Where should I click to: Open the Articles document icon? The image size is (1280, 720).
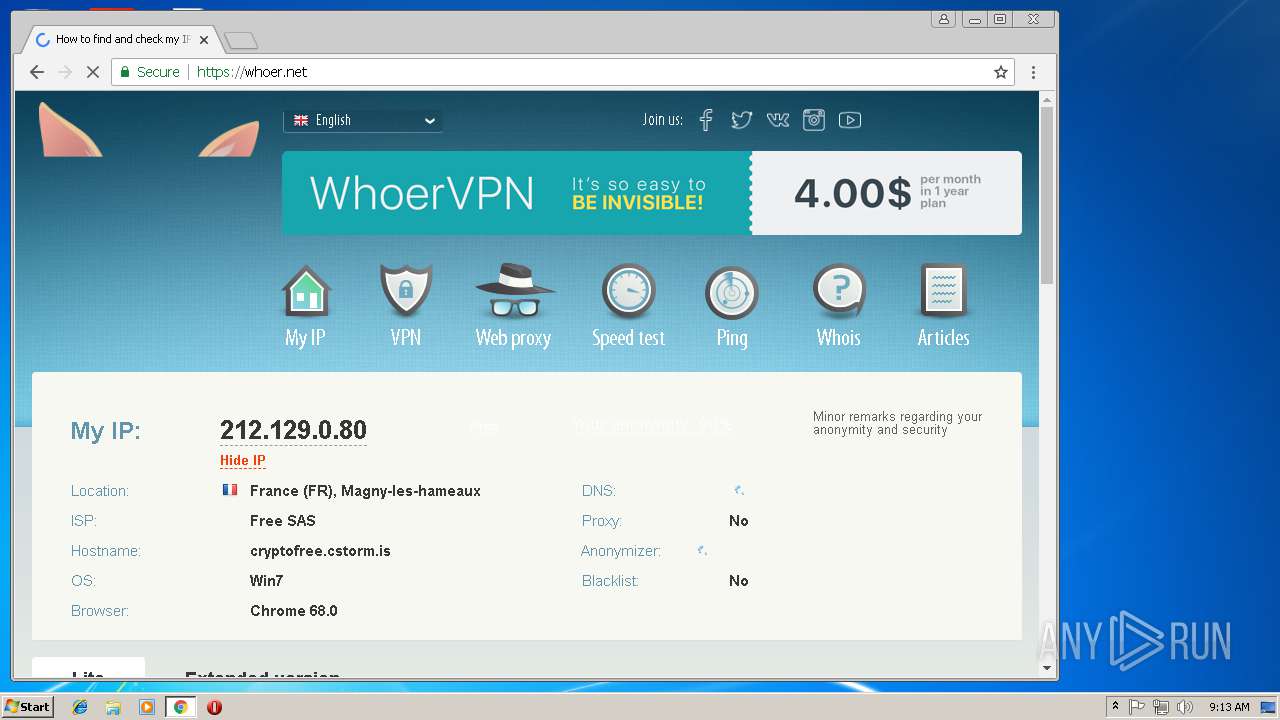tap(943, 292)
